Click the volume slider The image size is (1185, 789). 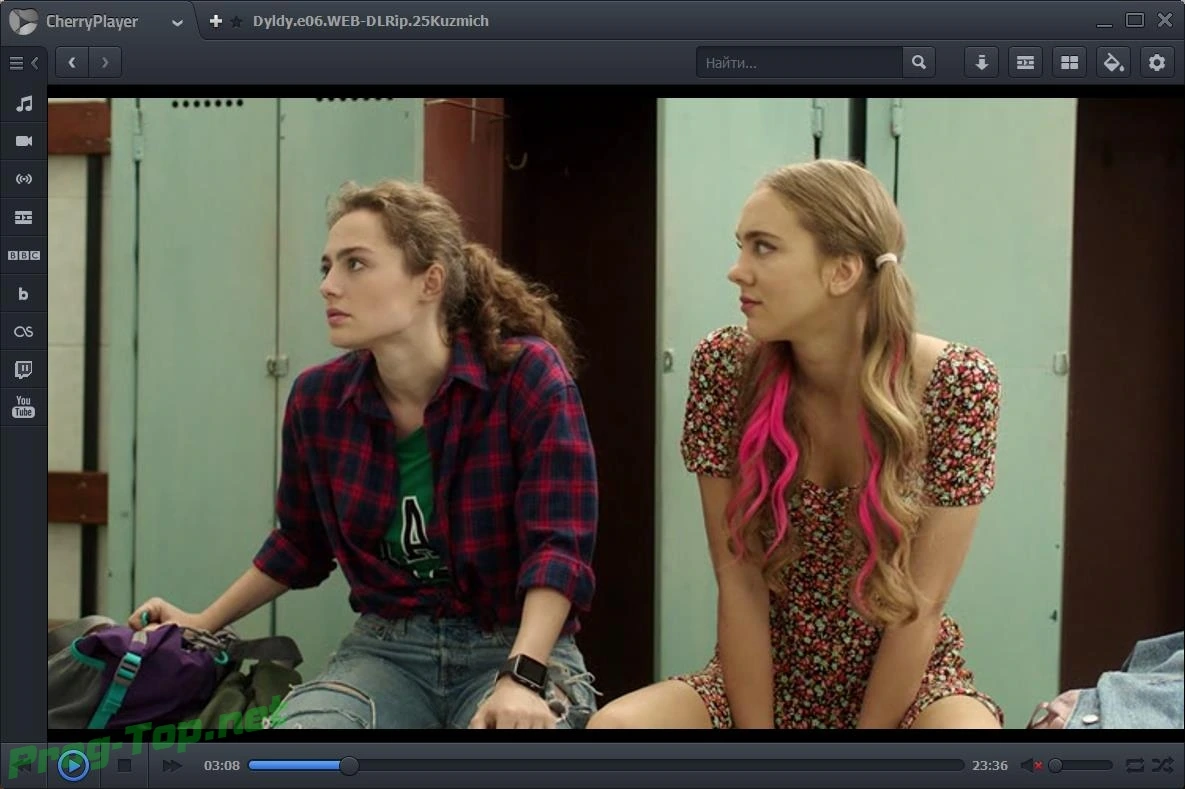[x=1080, y=766]
